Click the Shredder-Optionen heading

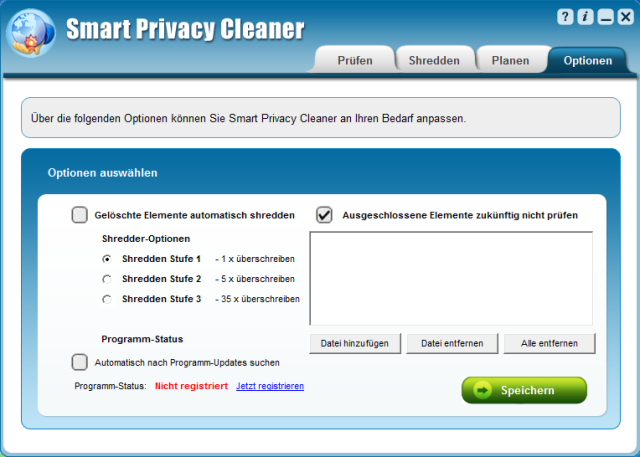pyautogui.click(x=146, y=239)
